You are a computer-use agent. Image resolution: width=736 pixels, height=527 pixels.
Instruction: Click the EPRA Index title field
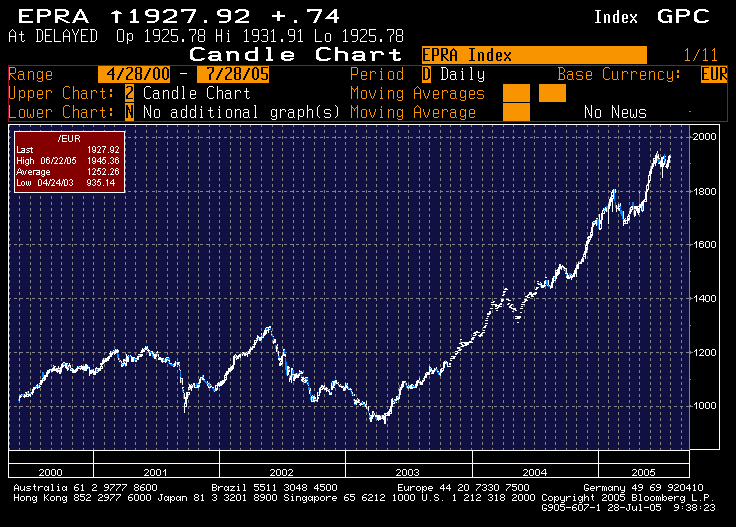[x=534, y=55]
